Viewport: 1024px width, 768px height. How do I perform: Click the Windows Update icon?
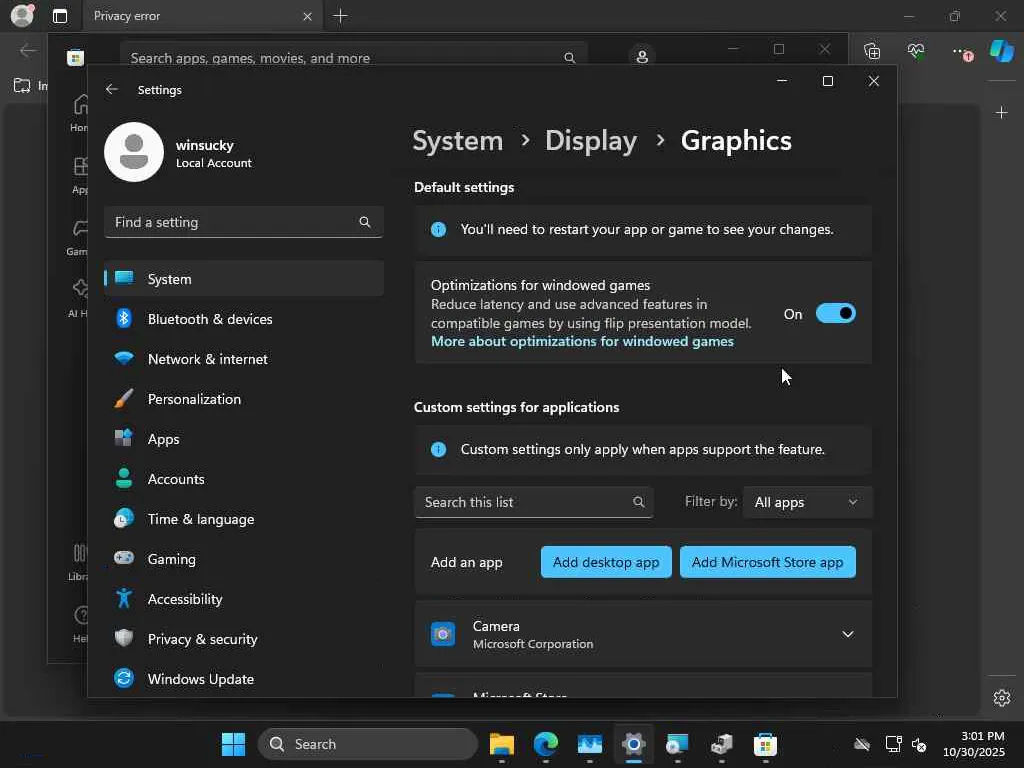[x=124, y=679]
